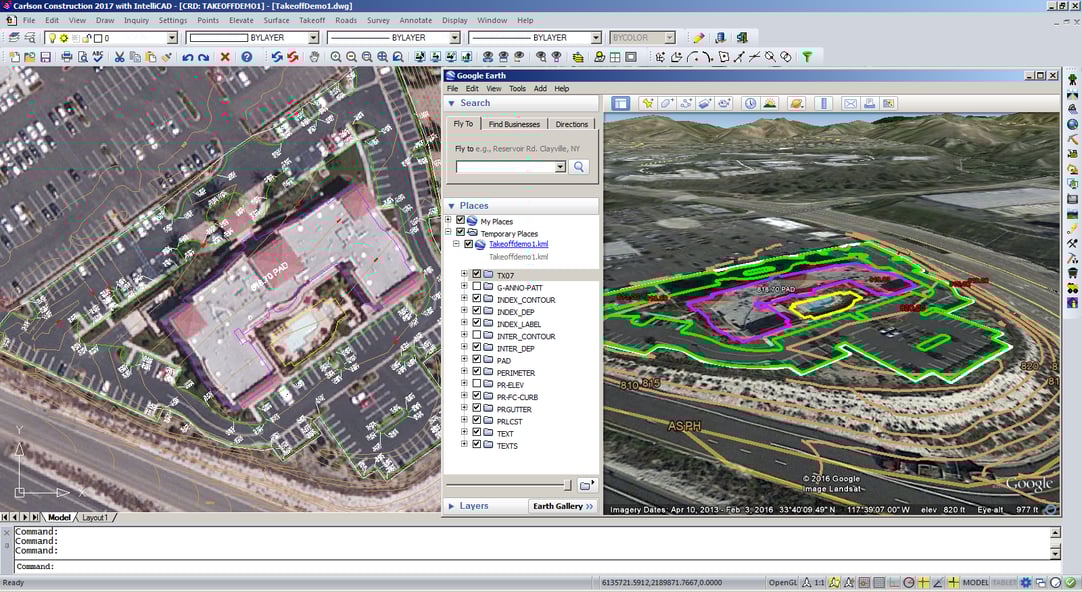
Task: Uncheck the PAD layer visibility
Action: click(477, 359)
